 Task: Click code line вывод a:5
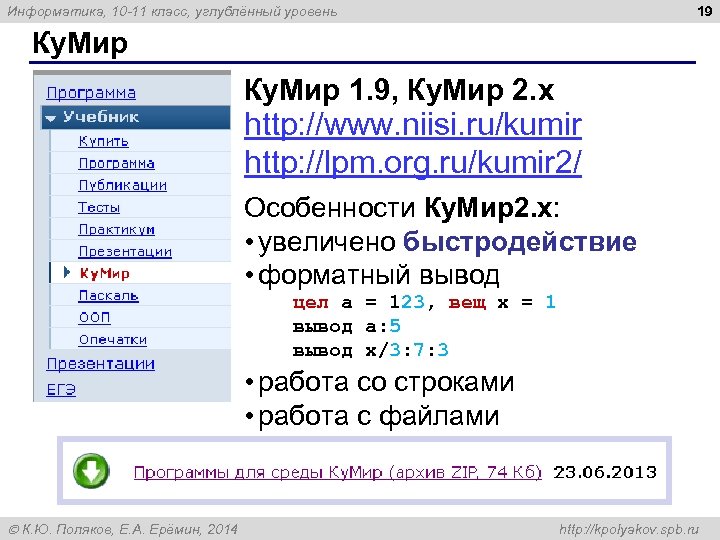(347, 326)
